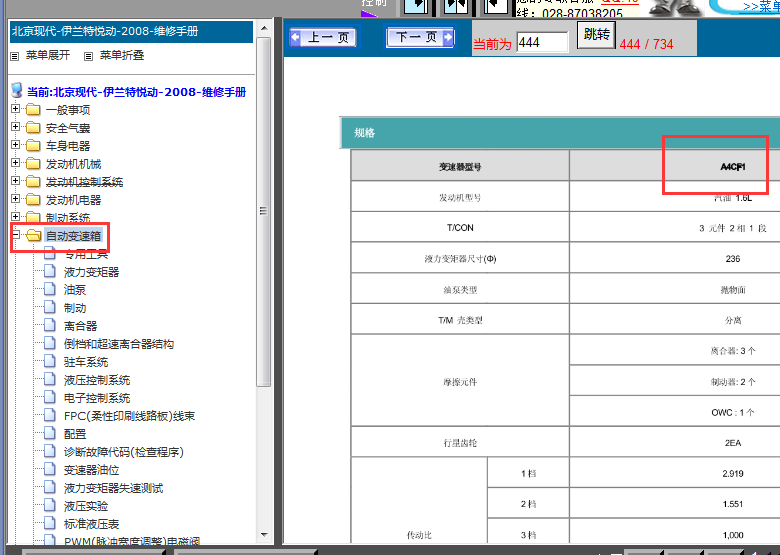The width and height of the screenshot is (780, 555).
Task: Go to previous page with 上一页
Action: [323, 37]
